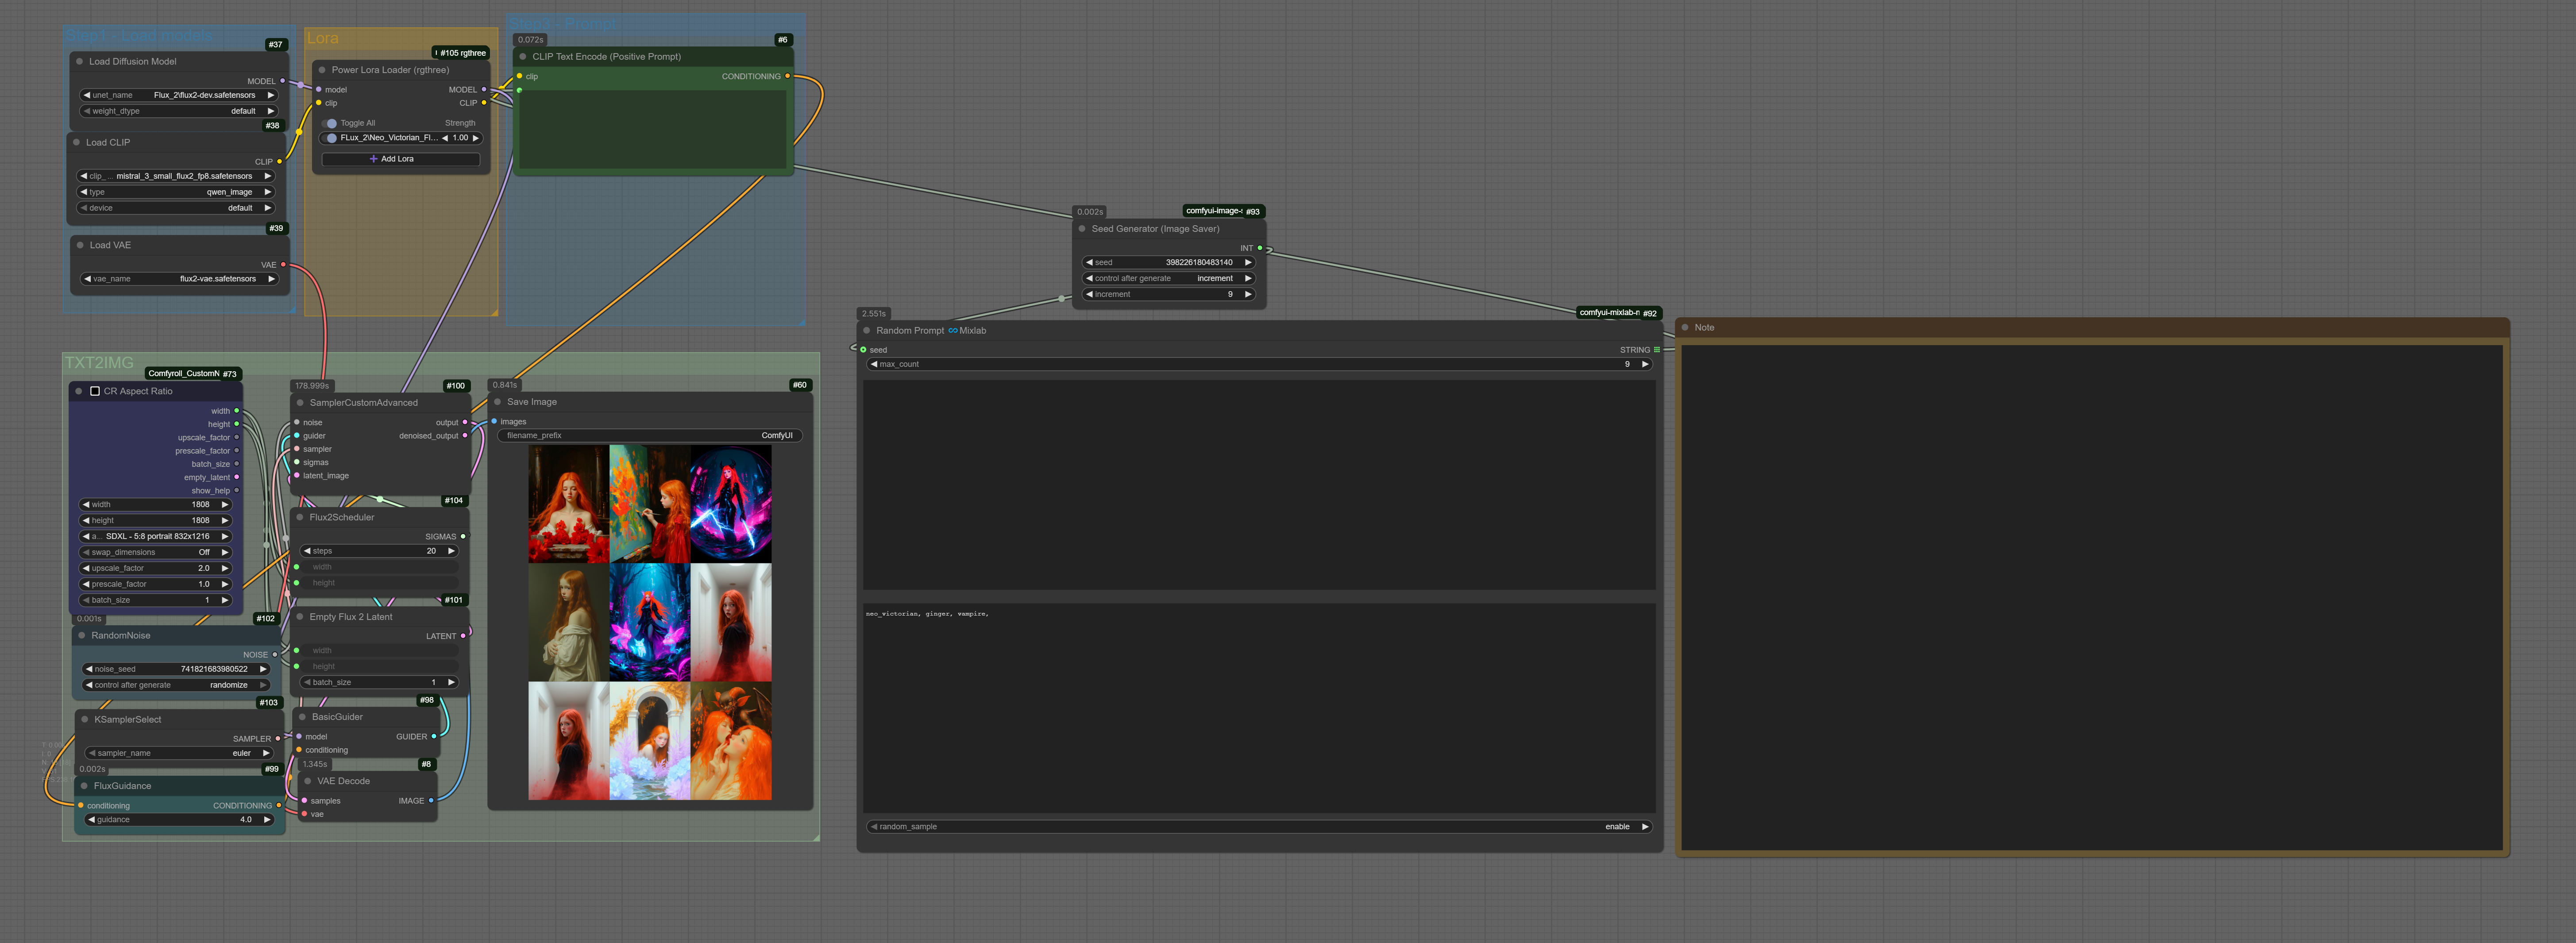Click the Mixlab link icon in the Random Prompt title
2576x943 pixels.
[x=952, y=331]
